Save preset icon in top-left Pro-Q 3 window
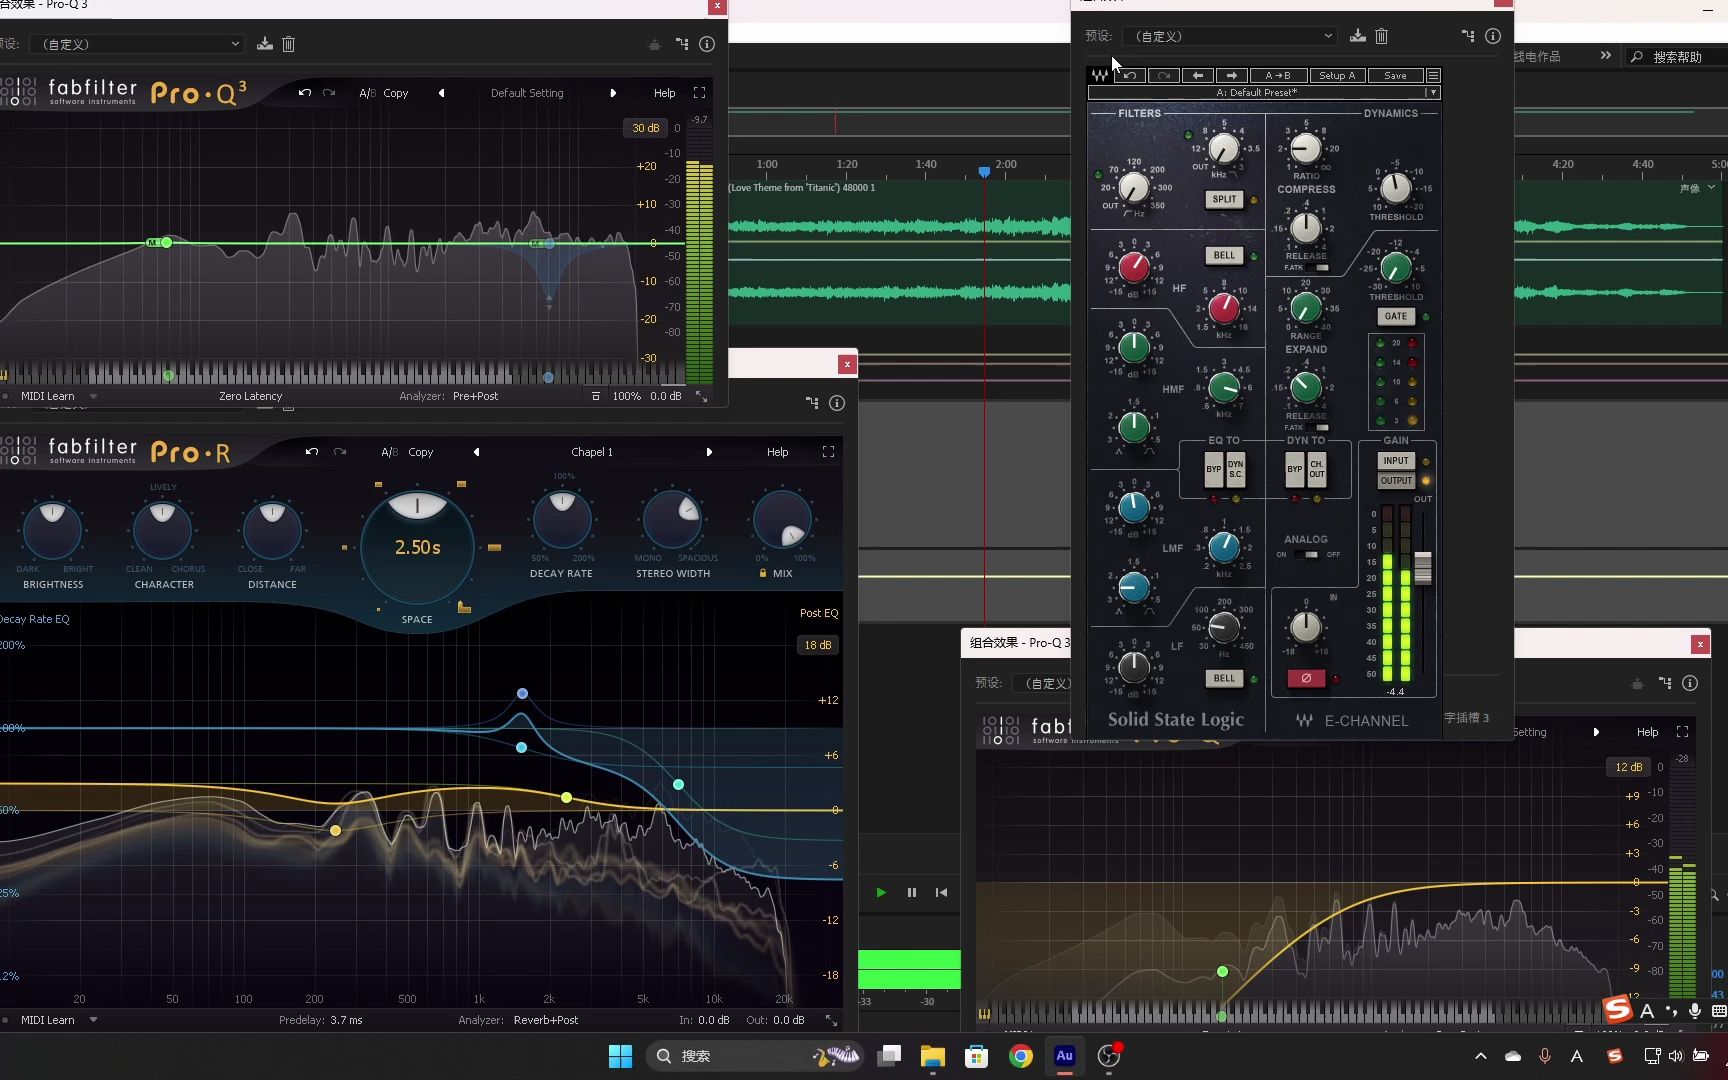The height and width of the screenshot is (1080, 1728). point(264,44)
